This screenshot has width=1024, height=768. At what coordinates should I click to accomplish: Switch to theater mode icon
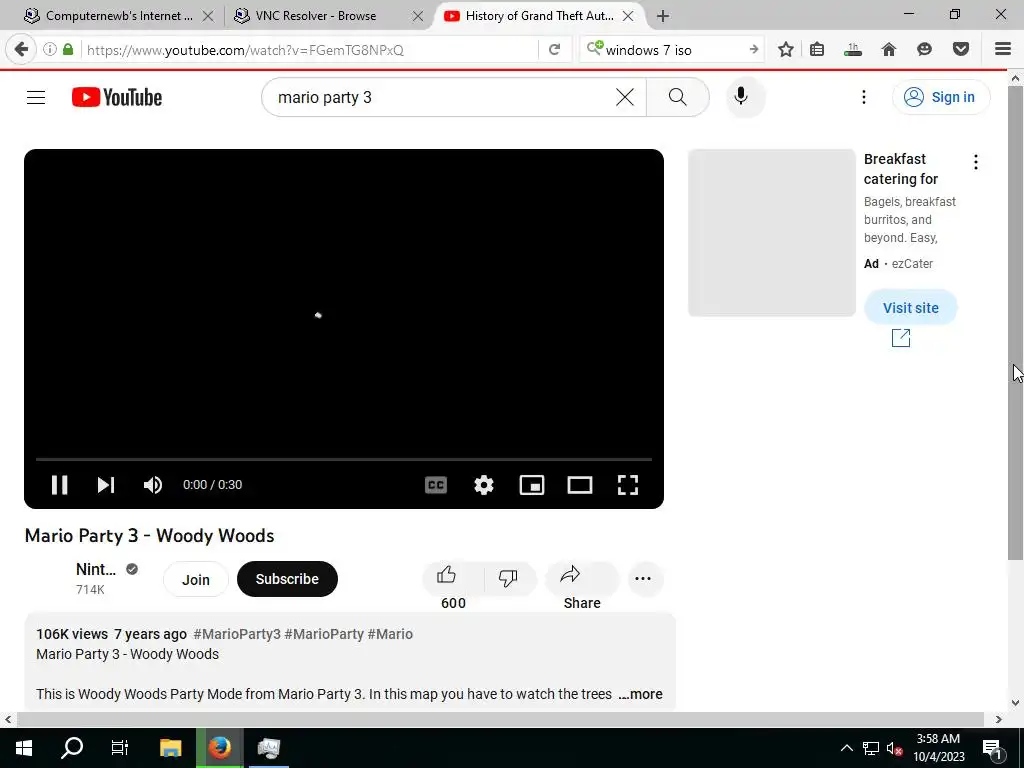click(580, 485)
